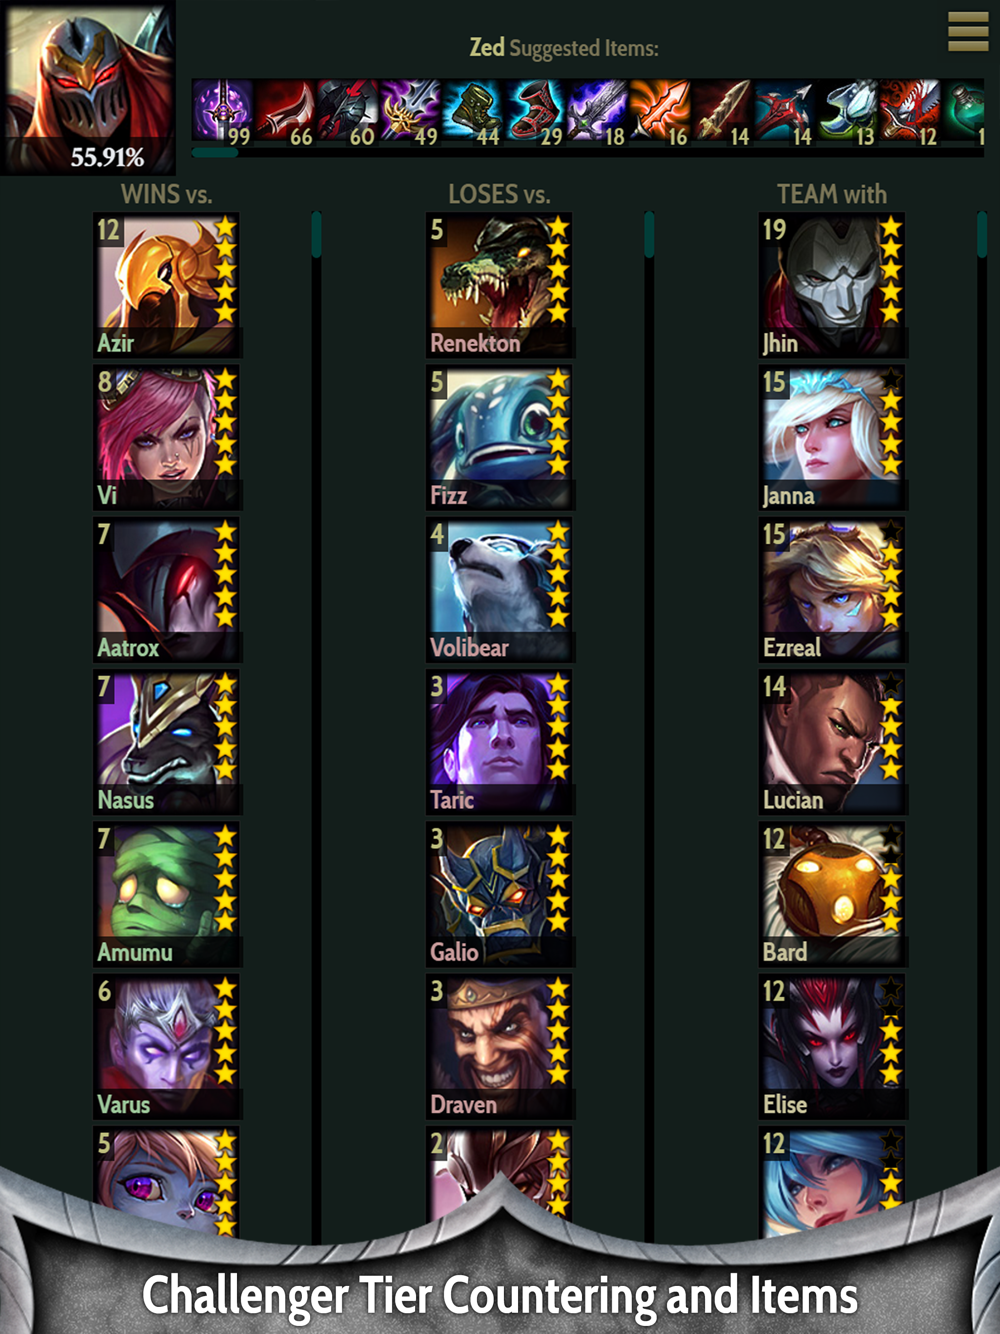Viewport: 1000px width, 1334px height.
Task: Tap the Amumu champion tile
Action: 167,895
